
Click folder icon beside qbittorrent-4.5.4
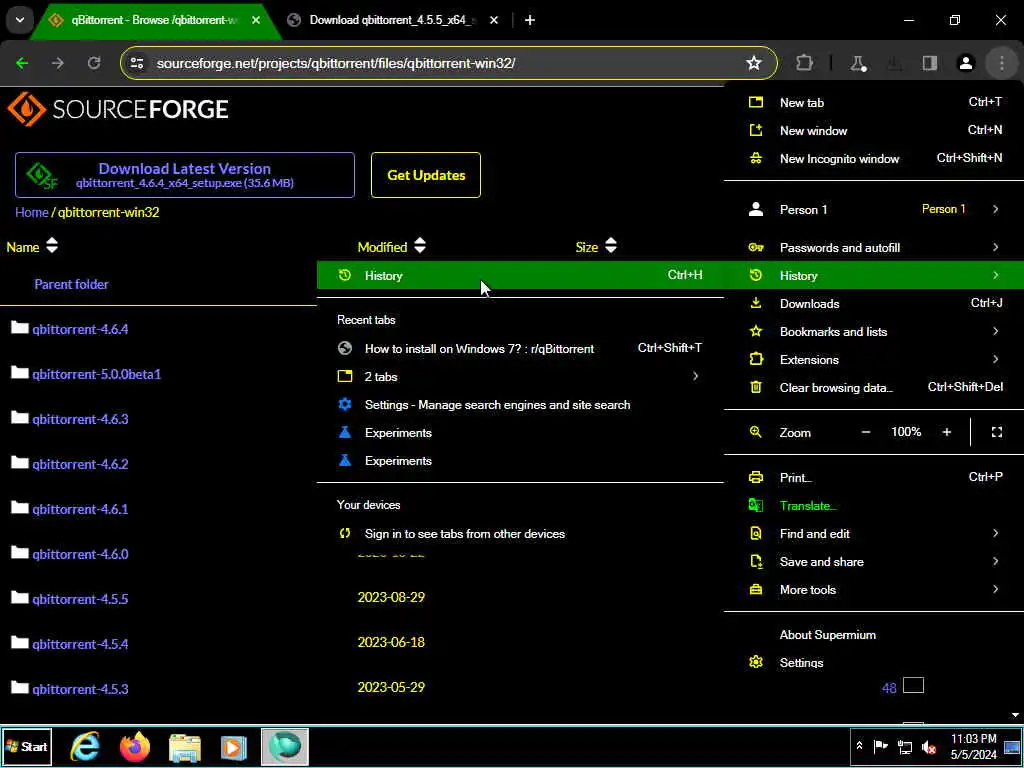(x=20, y=643)
